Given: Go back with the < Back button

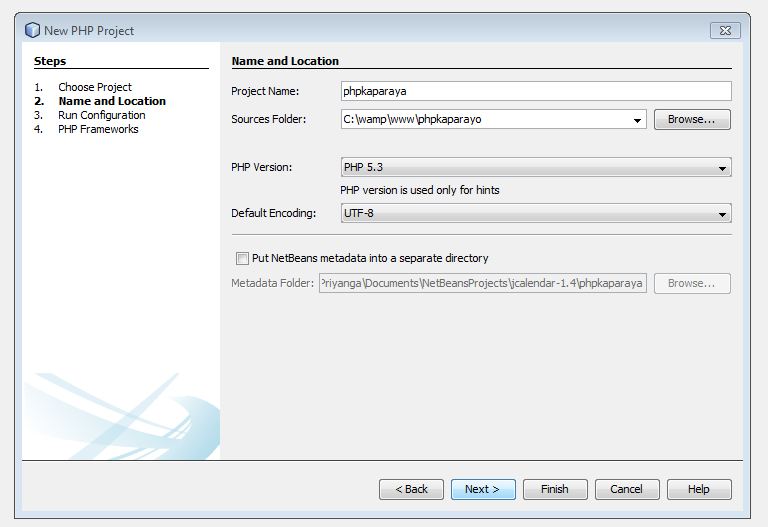Looking at the screenshot, I should click(411, 489).
